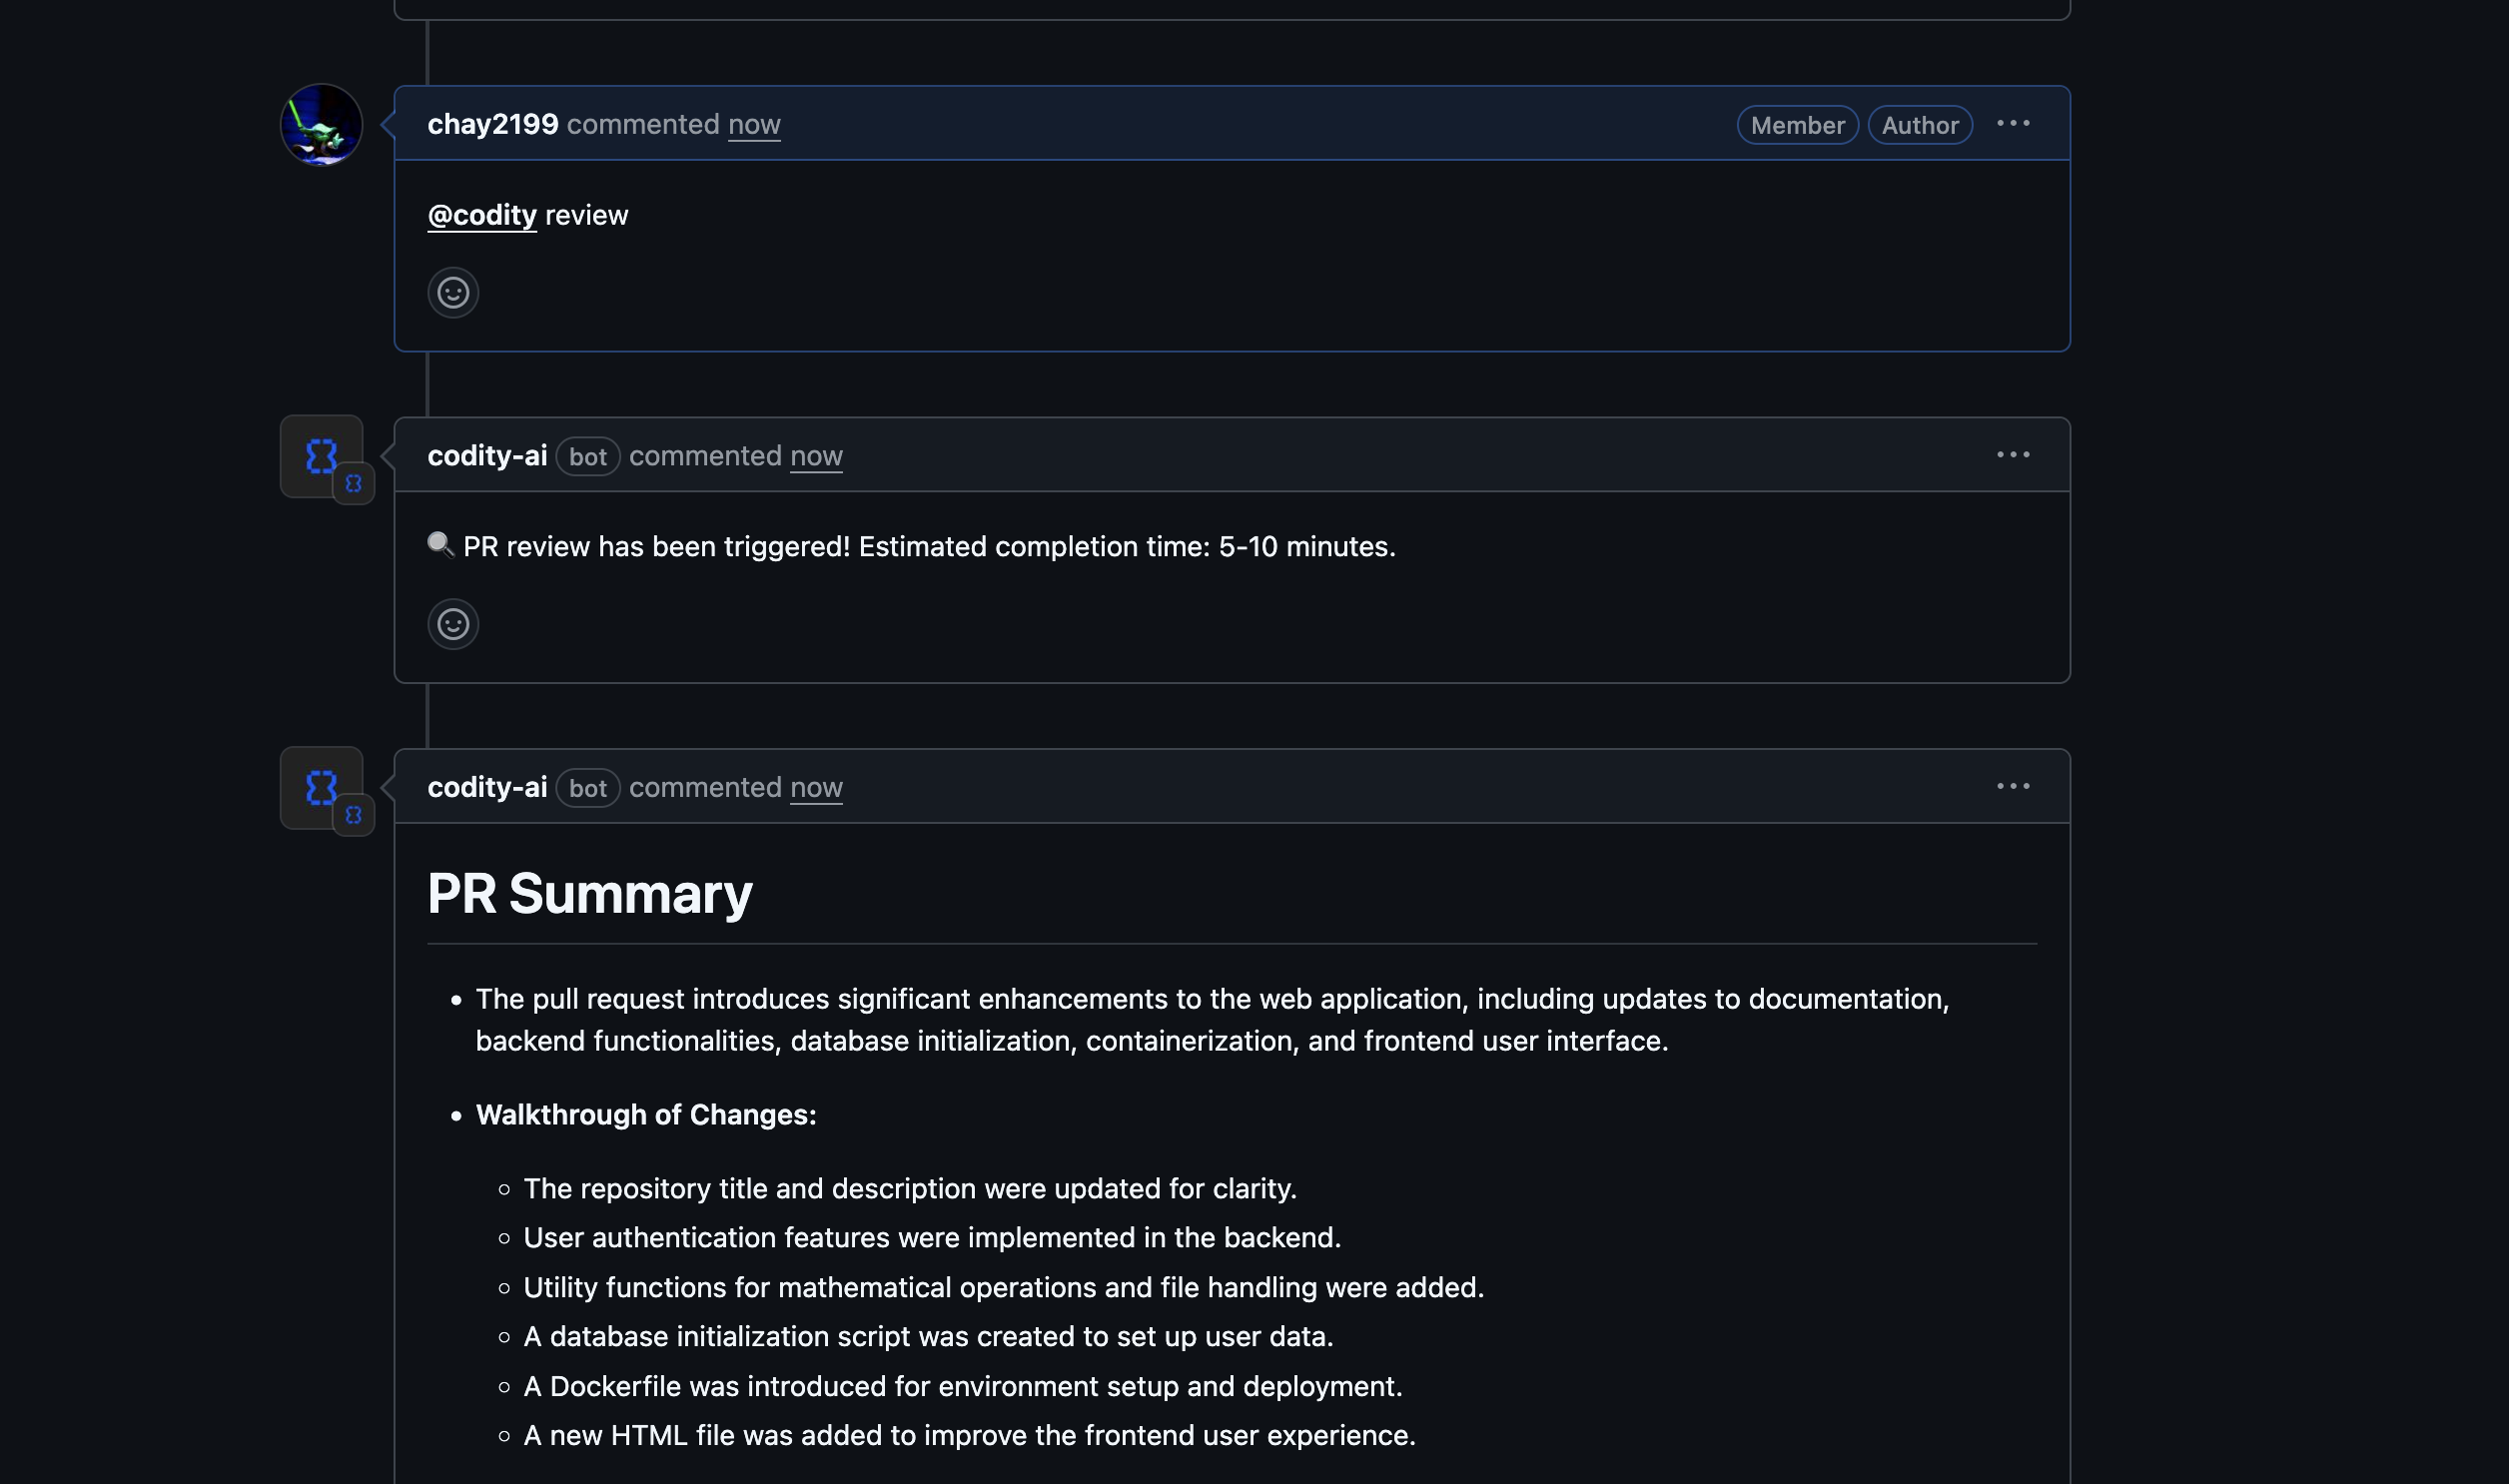Viewport: 2509px width, 1484px height.
Task: Click the bot label next to codity-ai
Action: pos(588,456)
